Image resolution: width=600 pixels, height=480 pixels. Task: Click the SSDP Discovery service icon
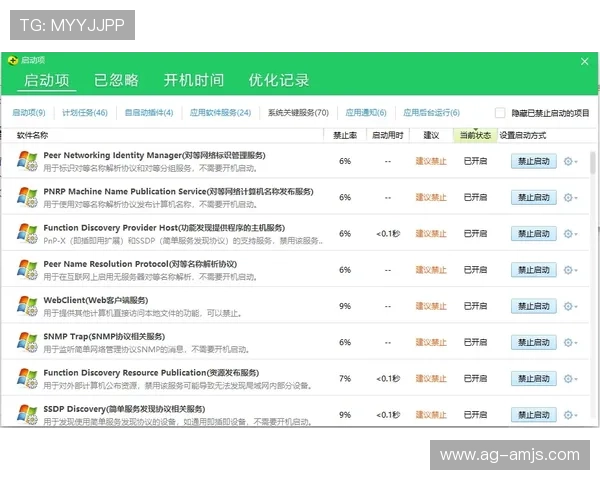click(x=27, y=415)
